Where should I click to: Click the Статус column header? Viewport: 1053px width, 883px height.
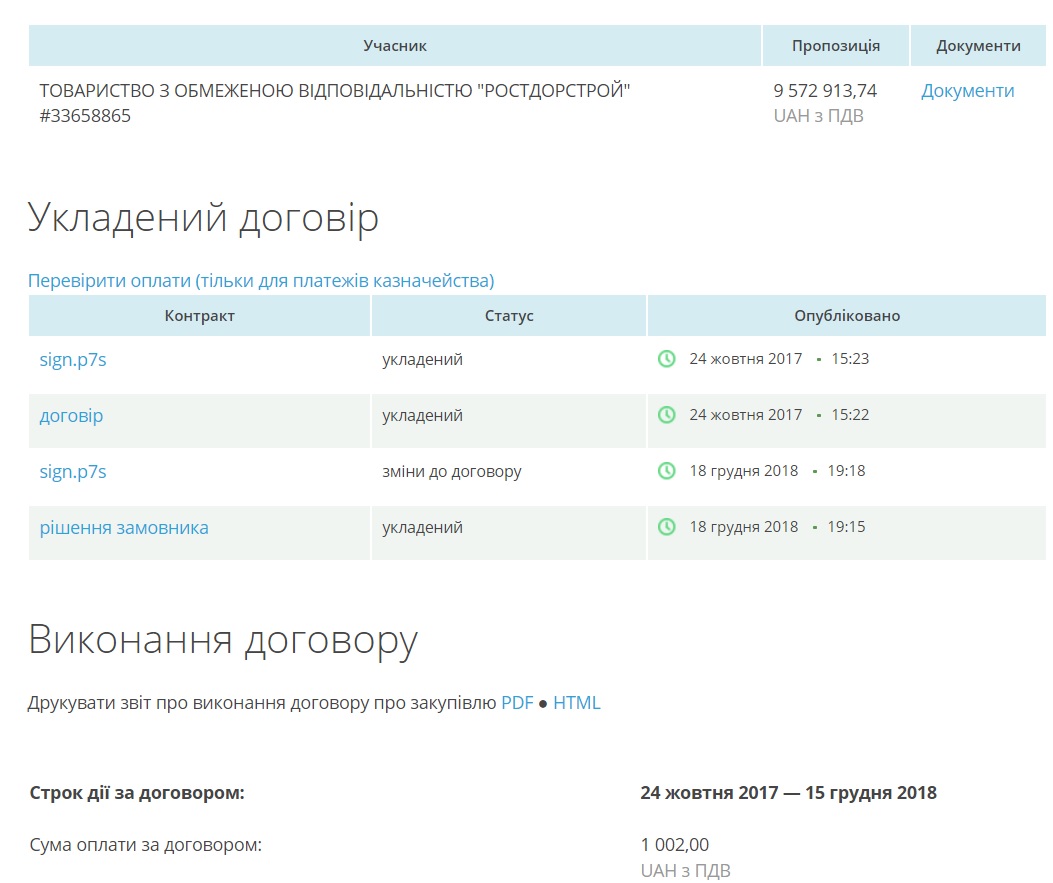tap(509, 316)
